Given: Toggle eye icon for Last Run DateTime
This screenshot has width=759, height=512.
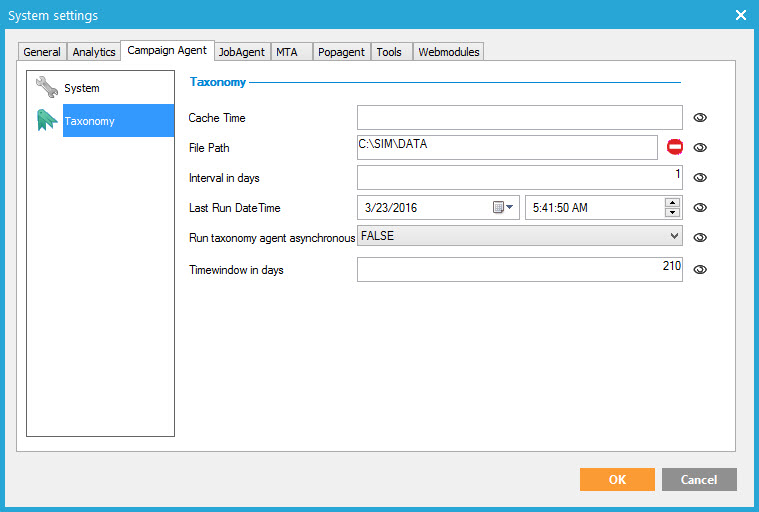Looking at the screenshot, I should [x=700, y=208].
